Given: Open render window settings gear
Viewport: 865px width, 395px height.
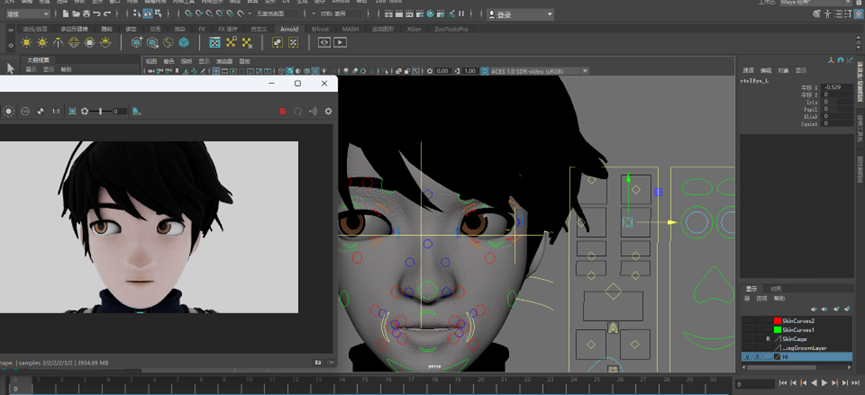Looking at the screenshot, I should click(328, 111).
